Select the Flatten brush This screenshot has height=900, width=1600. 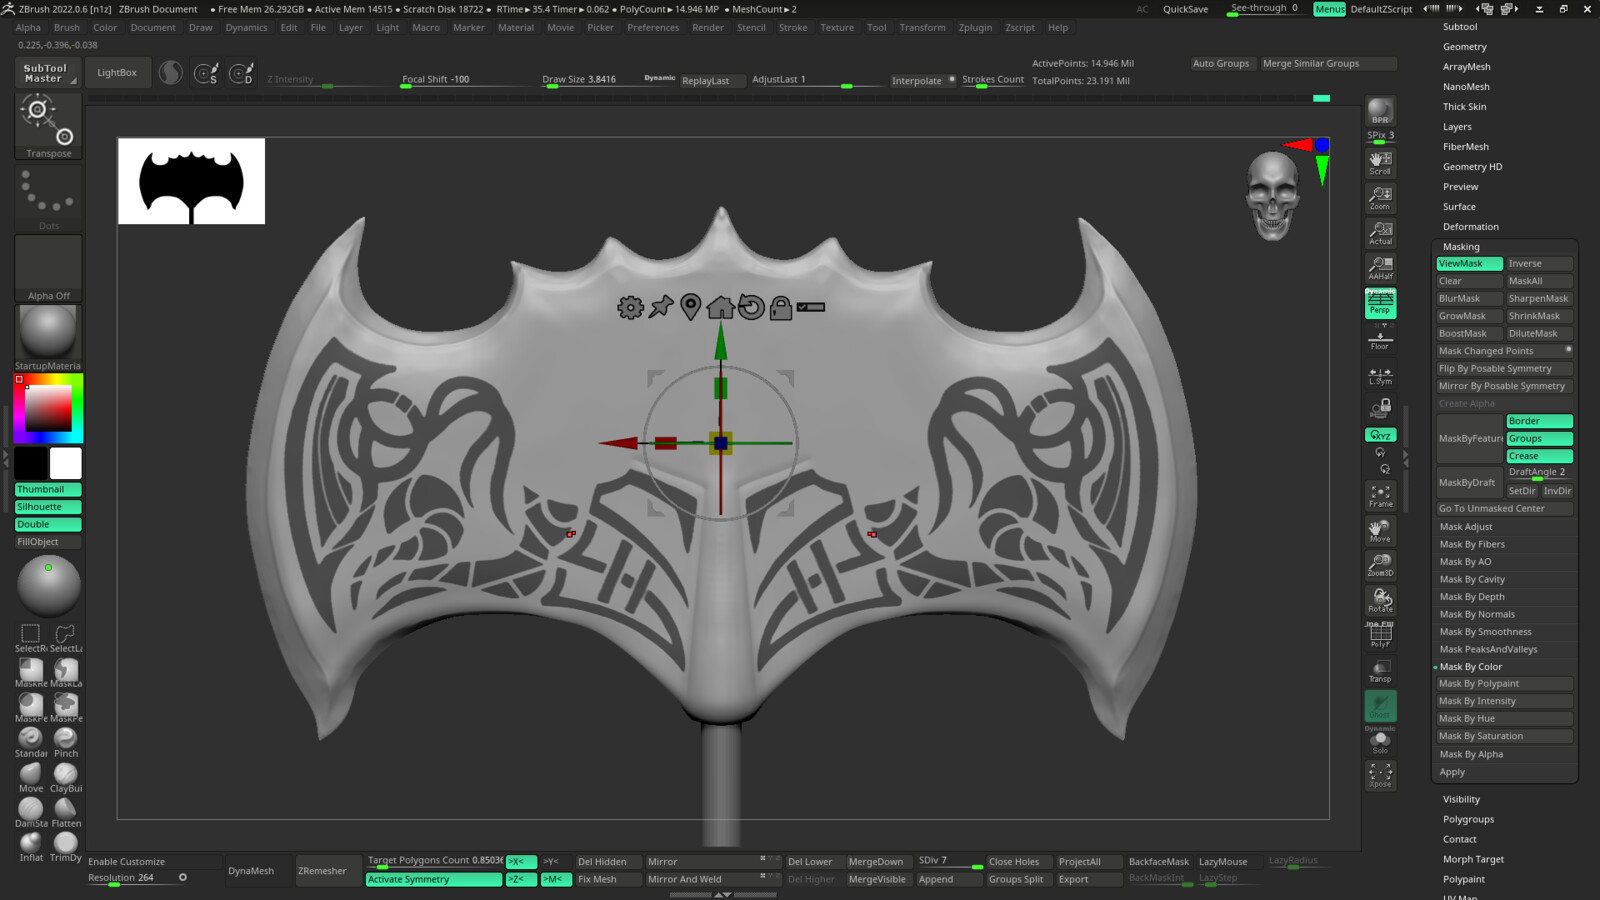66,813
